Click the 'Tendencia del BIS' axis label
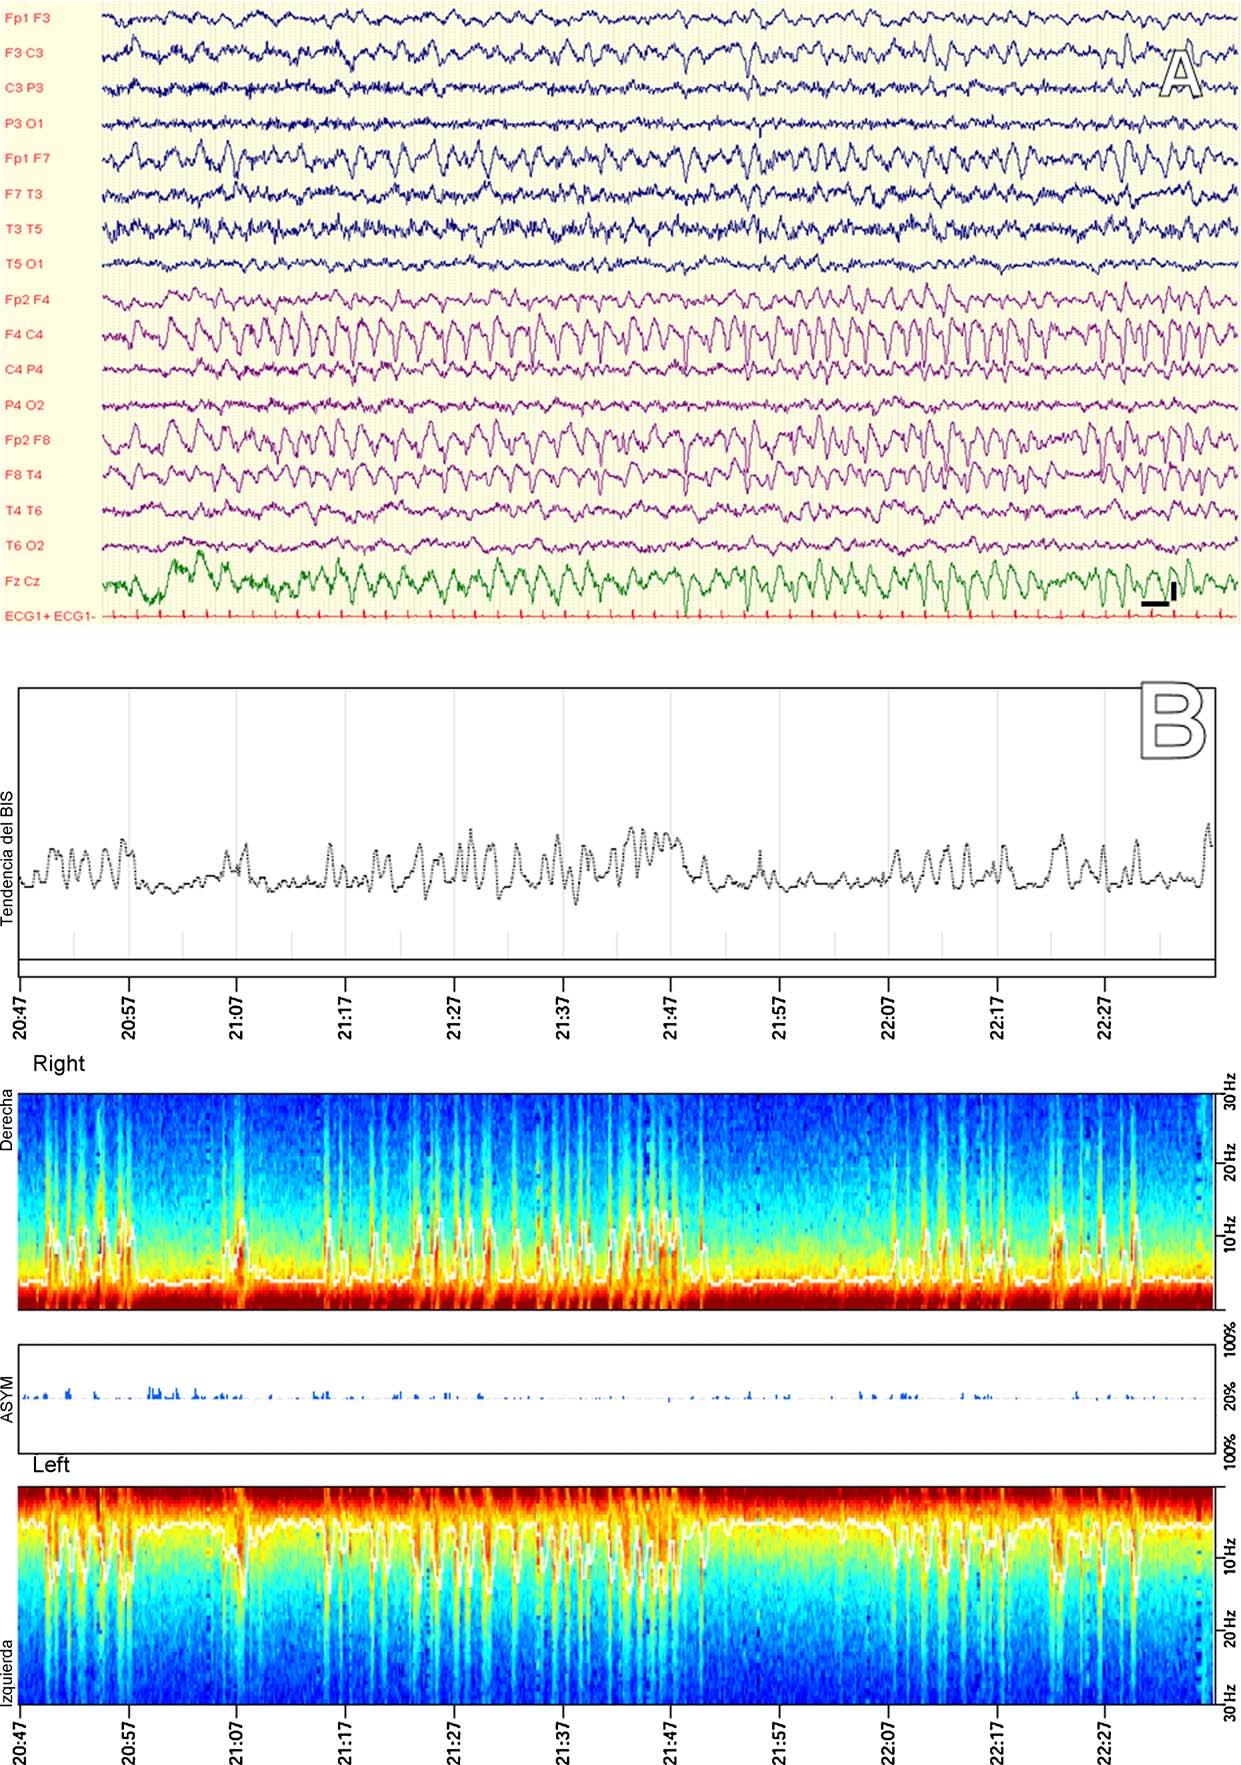Screen dimensions: 1241x1765 [x=8, y=858]
